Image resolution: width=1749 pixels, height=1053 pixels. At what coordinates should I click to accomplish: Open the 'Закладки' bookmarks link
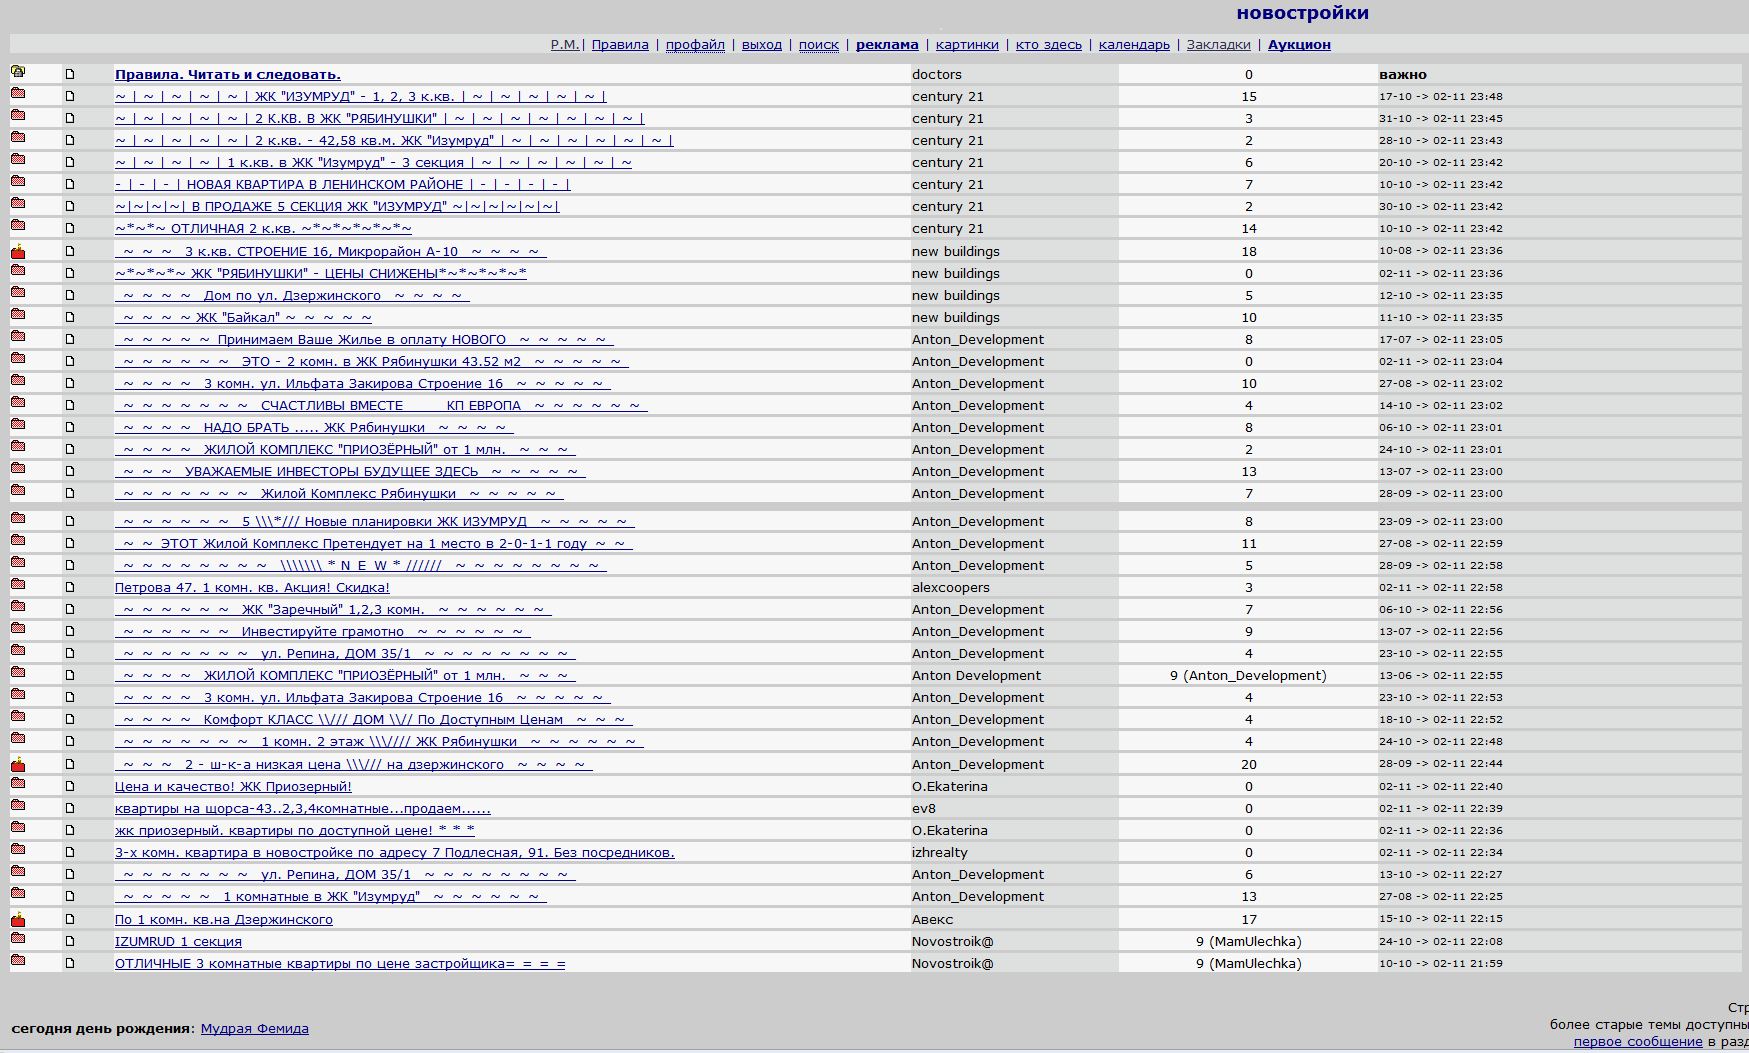(x=1218, y=45)
